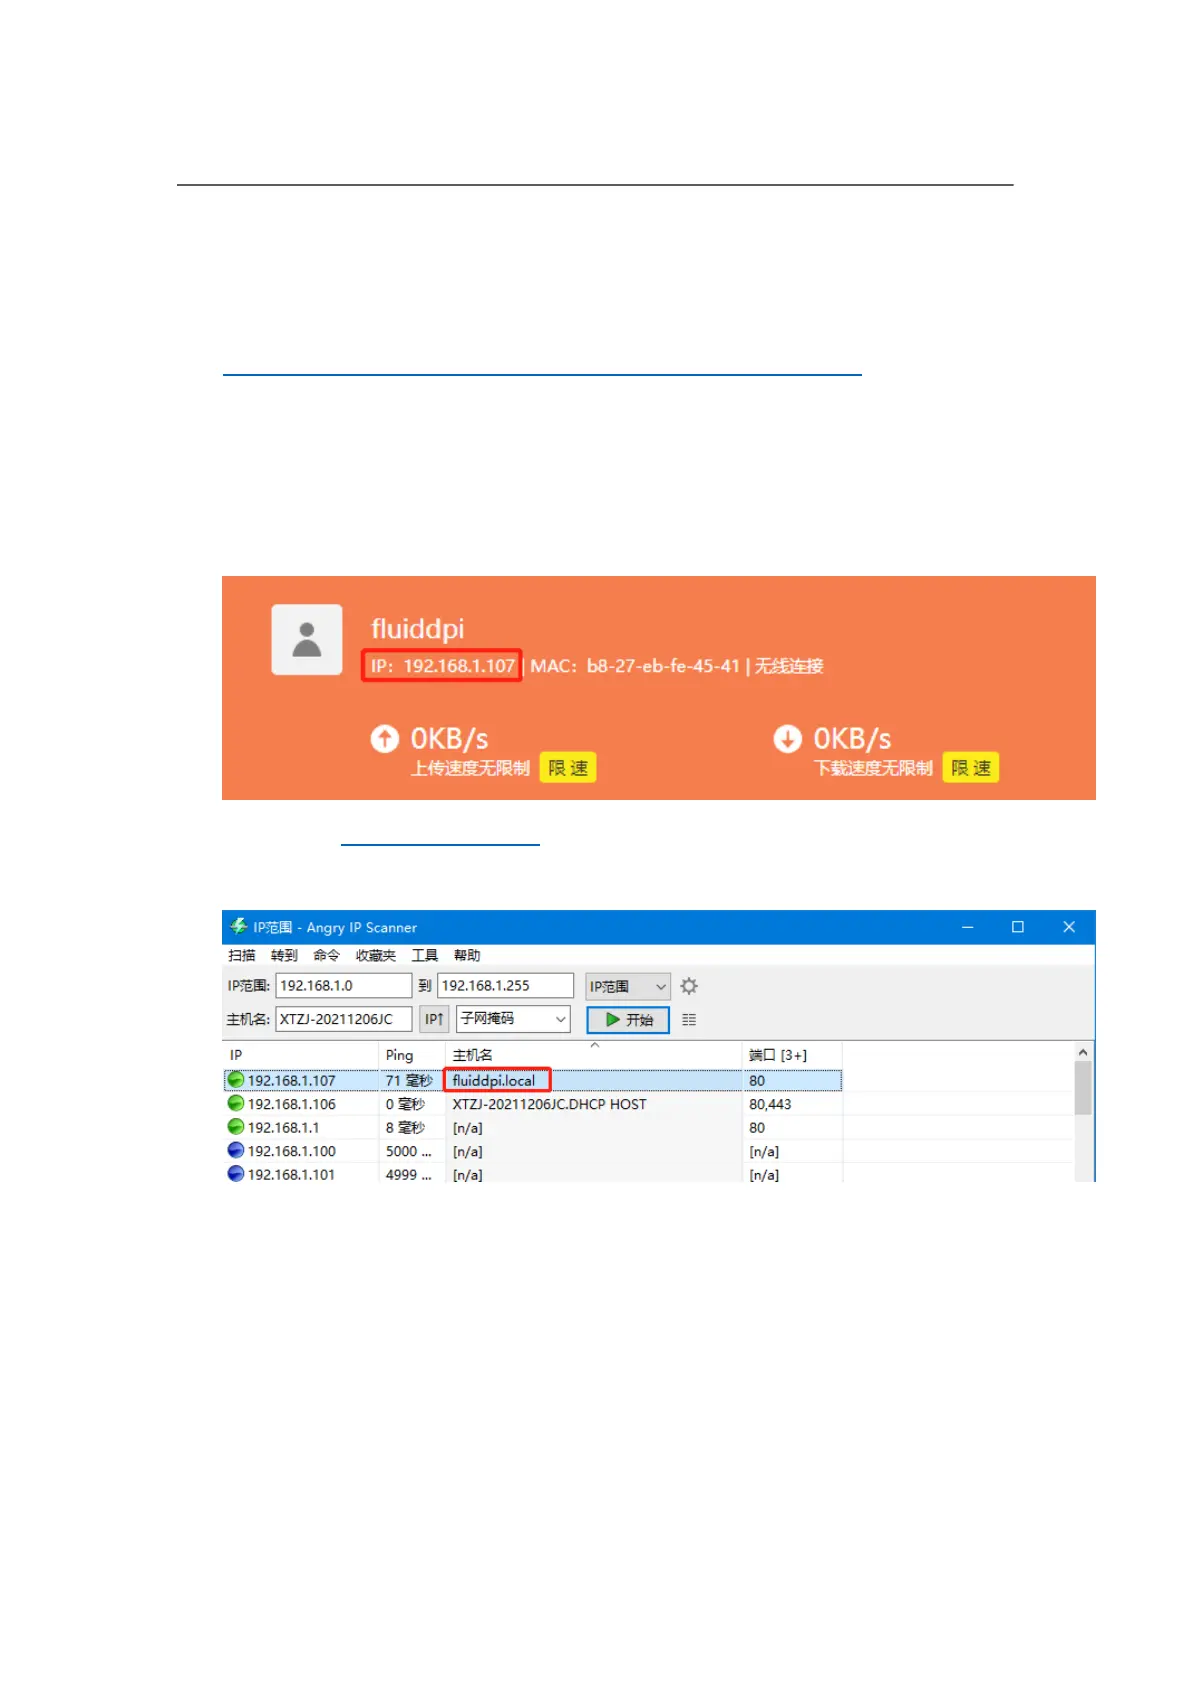Click hostname XTZJ-20211206JC.DHCP HOST
Image resolution: width=1191 pixels, height=1684 pixels.
pyautogui.click(x=549, y=1104)
